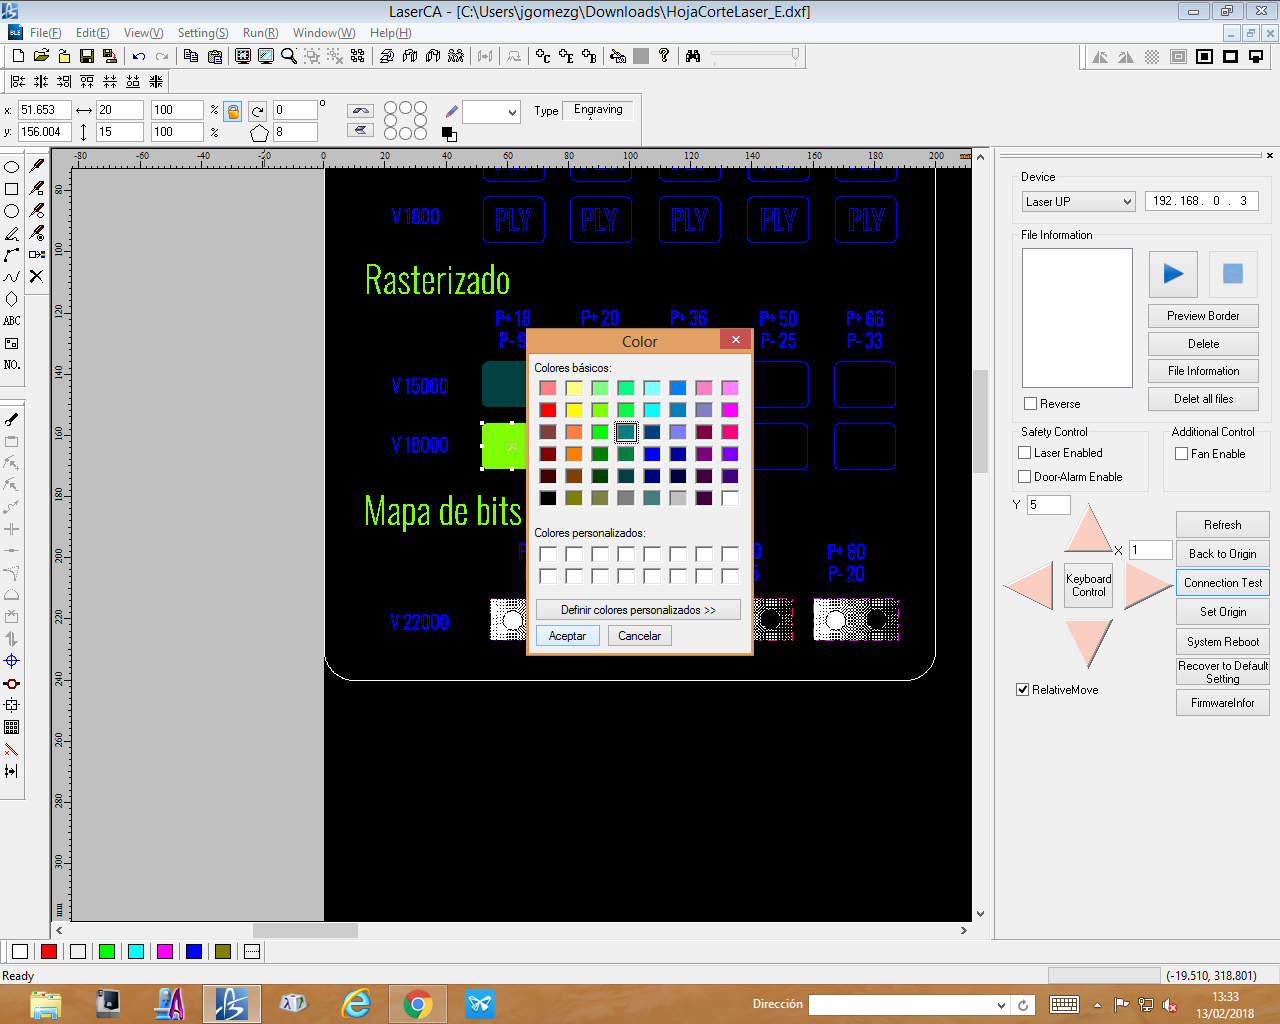The width and height of the screenshot is (1280, 1024).
Task: Open Google Chrome from the taskbar
Action: 418,1004
